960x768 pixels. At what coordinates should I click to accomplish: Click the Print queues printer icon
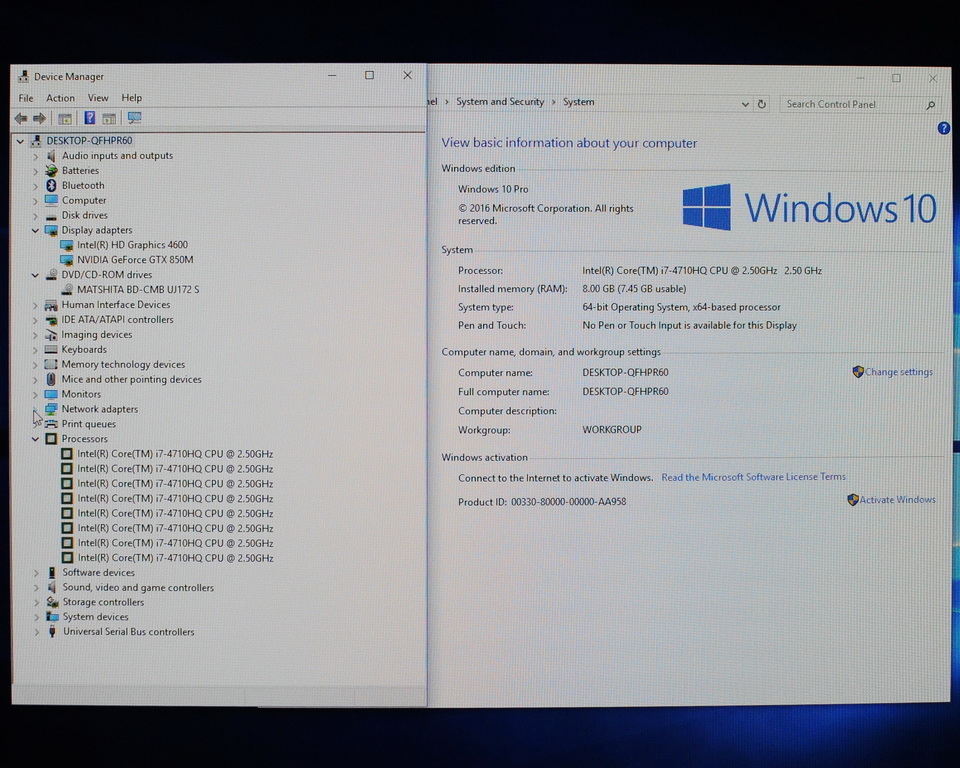pyautogui.click(x=51, y=424)
